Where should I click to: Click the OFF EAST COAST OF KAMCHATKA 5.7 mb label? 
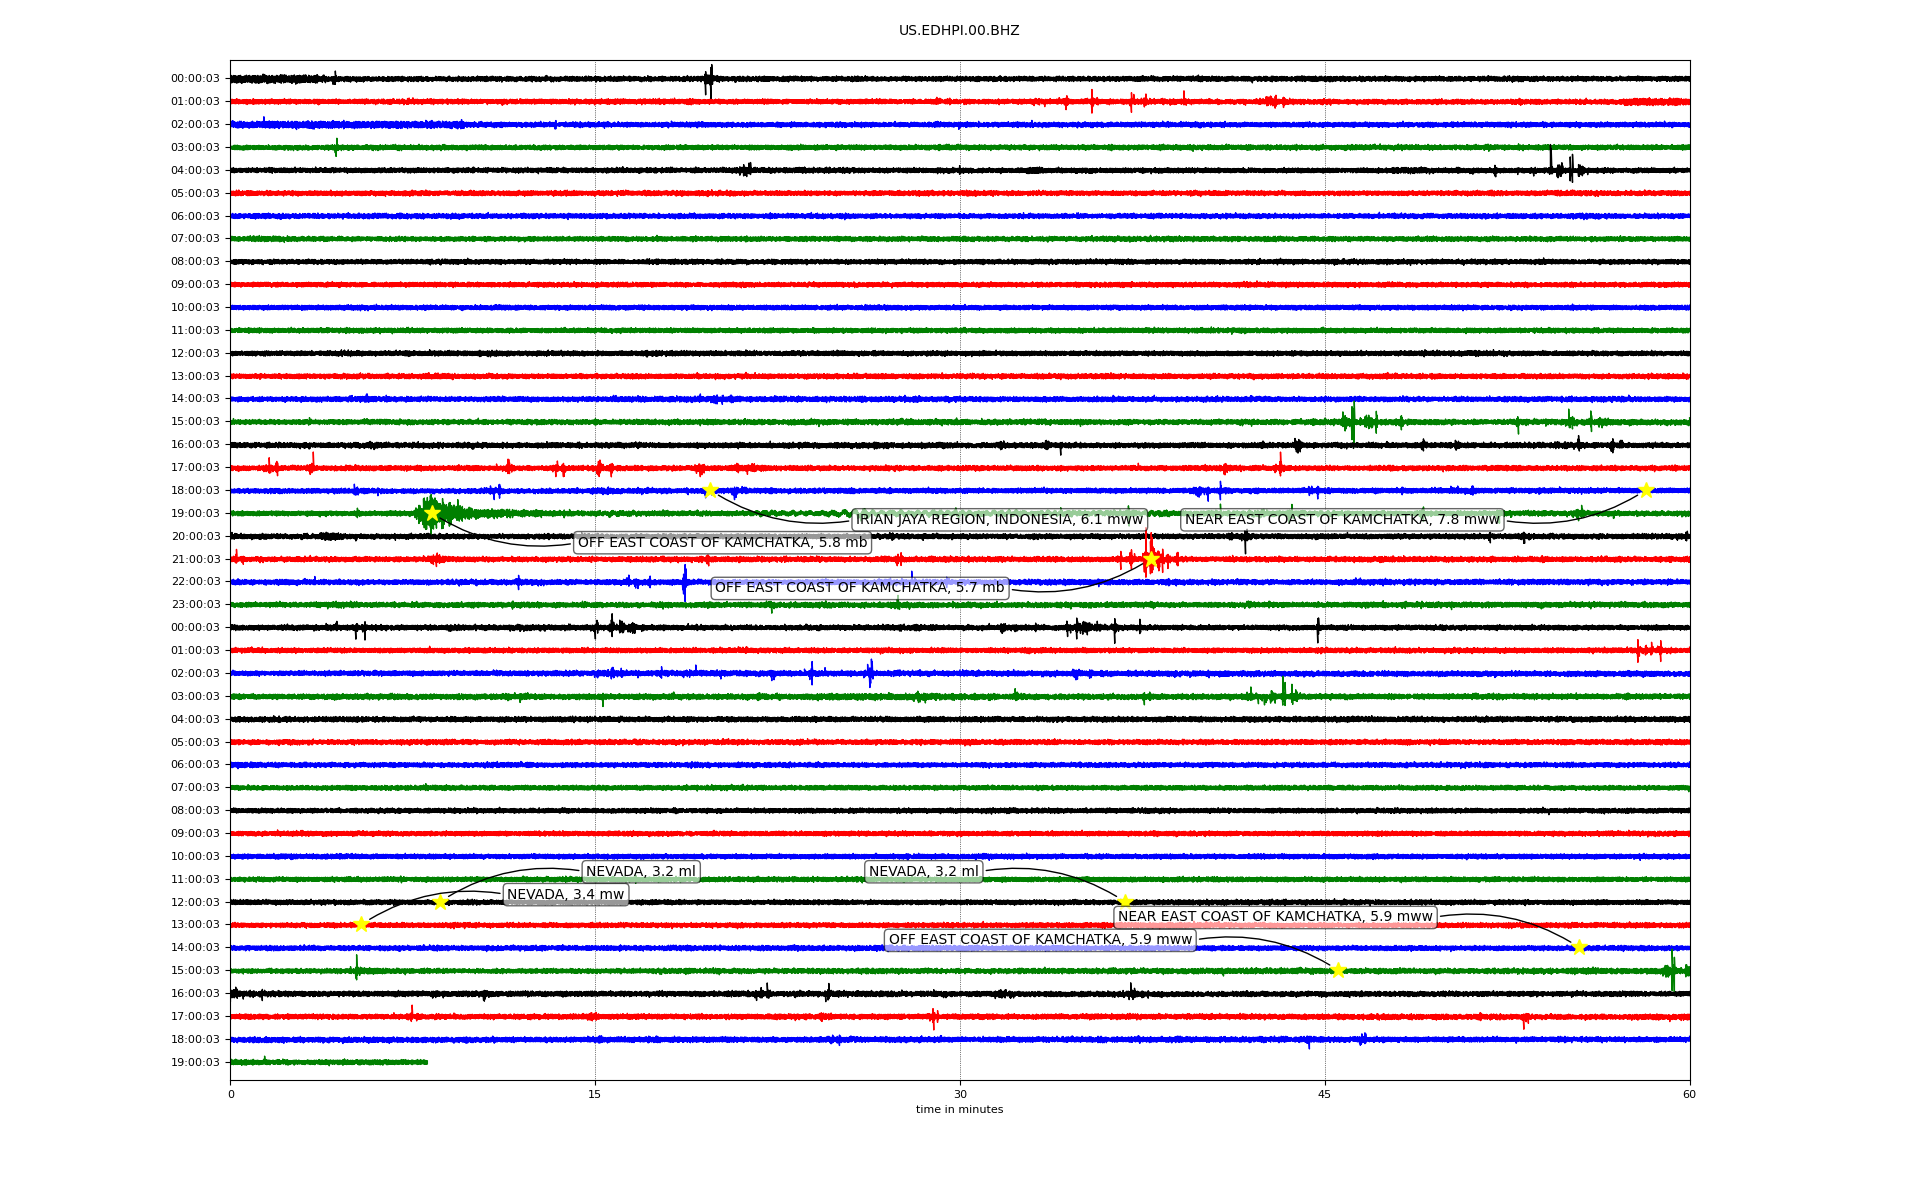coord(859,587)
